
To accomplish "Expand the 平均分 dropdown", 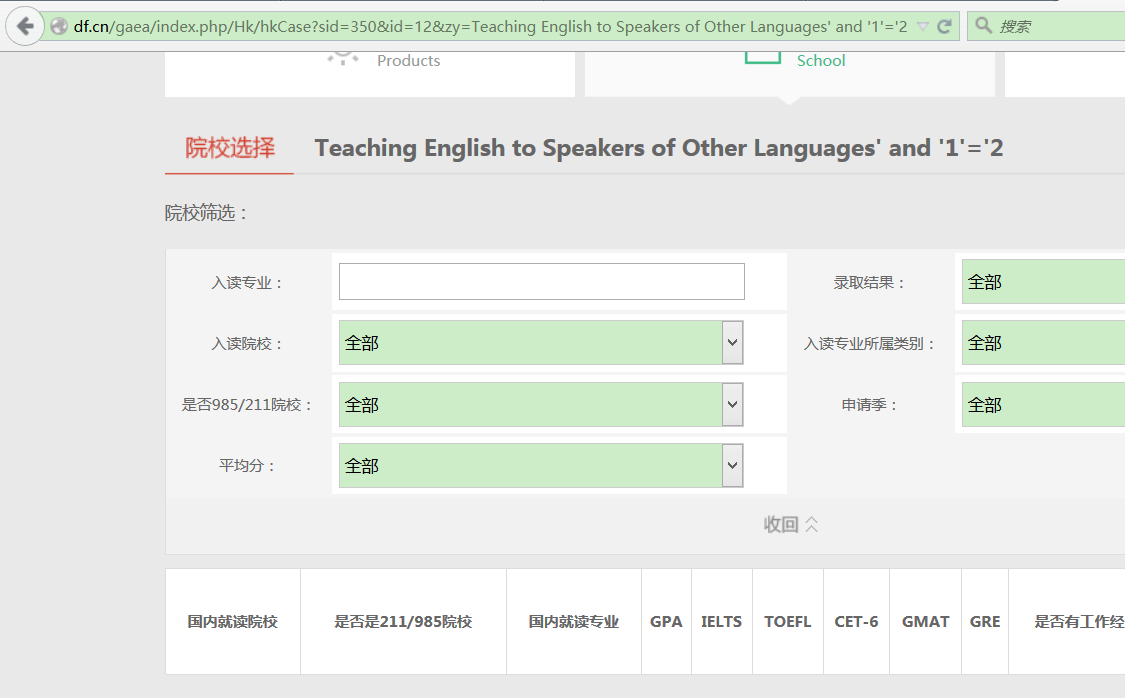I will click(732, 466).
